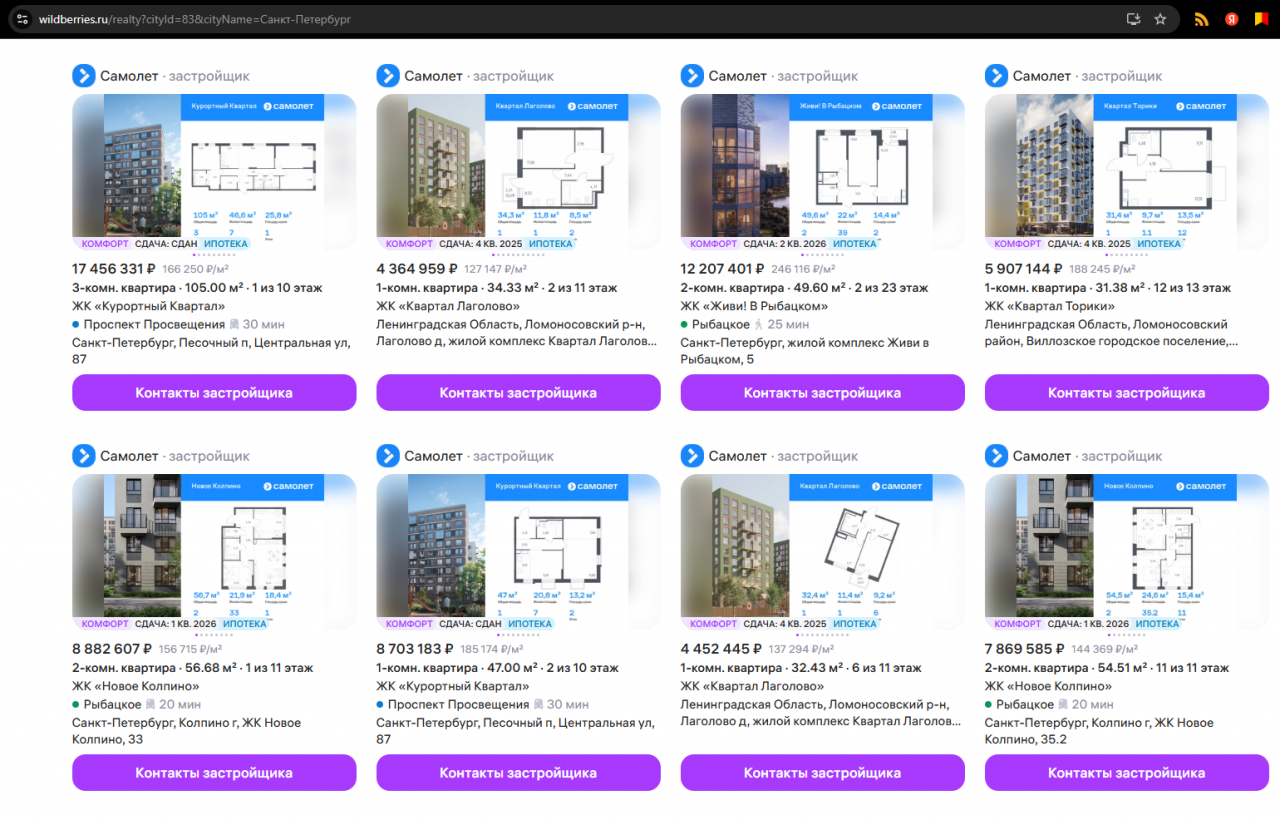Viewport: 1280px width, 820px height.
Task: Click the КОМФОРТ badge on the Квартал Торики card
Action: click(1017, 244)
